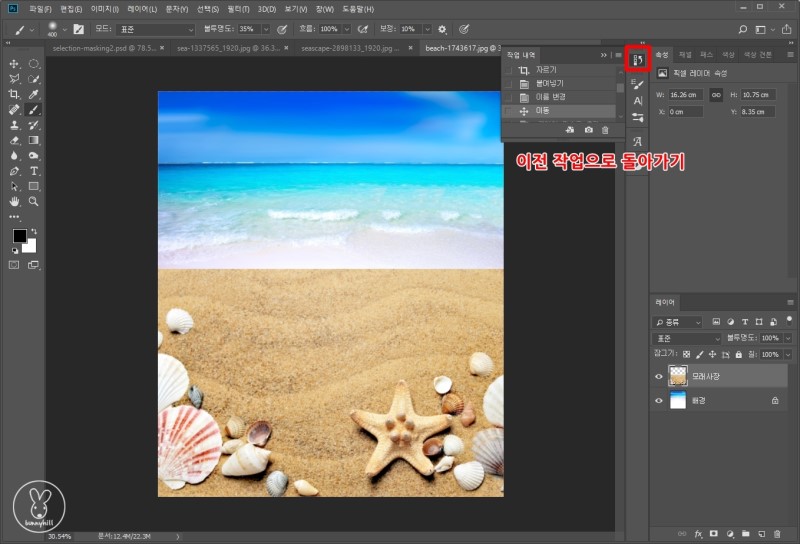The image size is (800, 544).
Task: Pick the Eyedropper tool
Action: tap(34, 94)
